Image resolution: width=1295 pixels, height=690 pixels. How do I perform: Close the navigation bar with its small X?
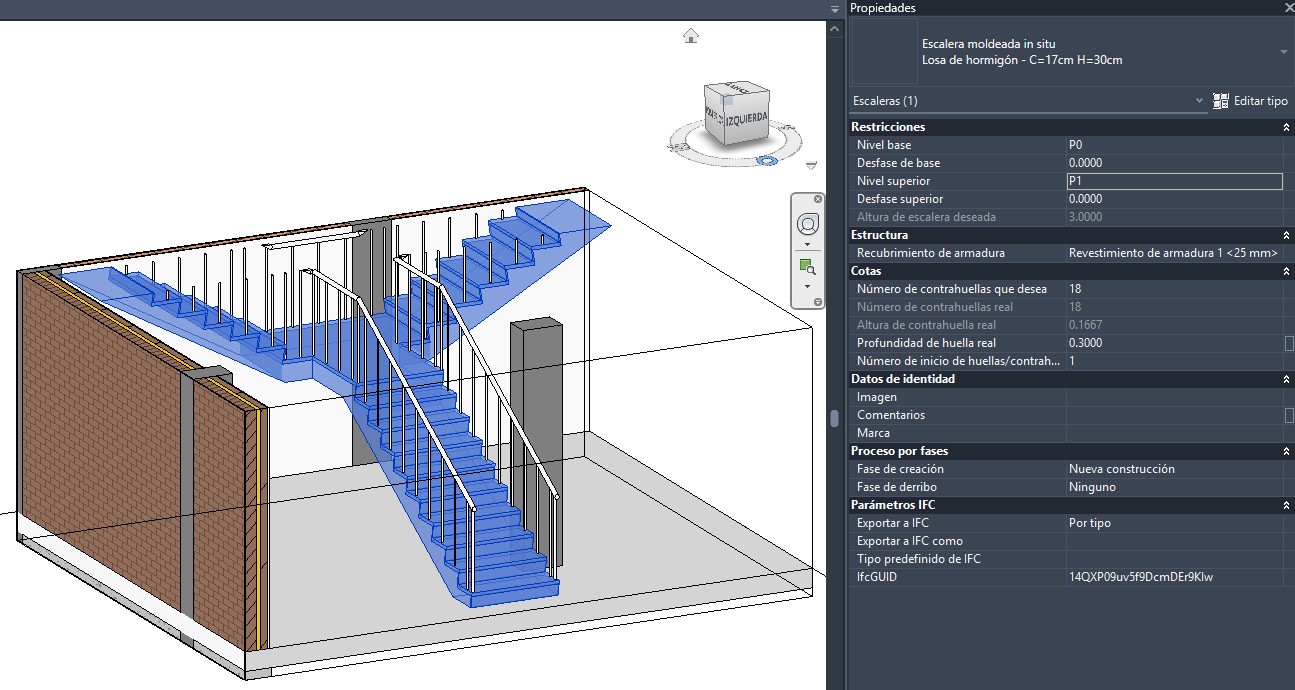point(818,199)
